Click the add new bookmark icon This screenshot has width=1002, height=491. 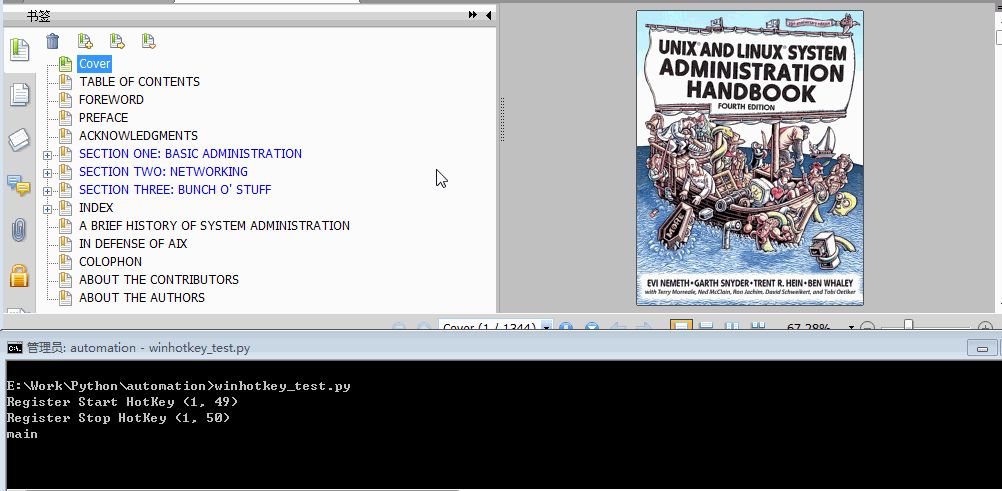click(x=85, y=42)
